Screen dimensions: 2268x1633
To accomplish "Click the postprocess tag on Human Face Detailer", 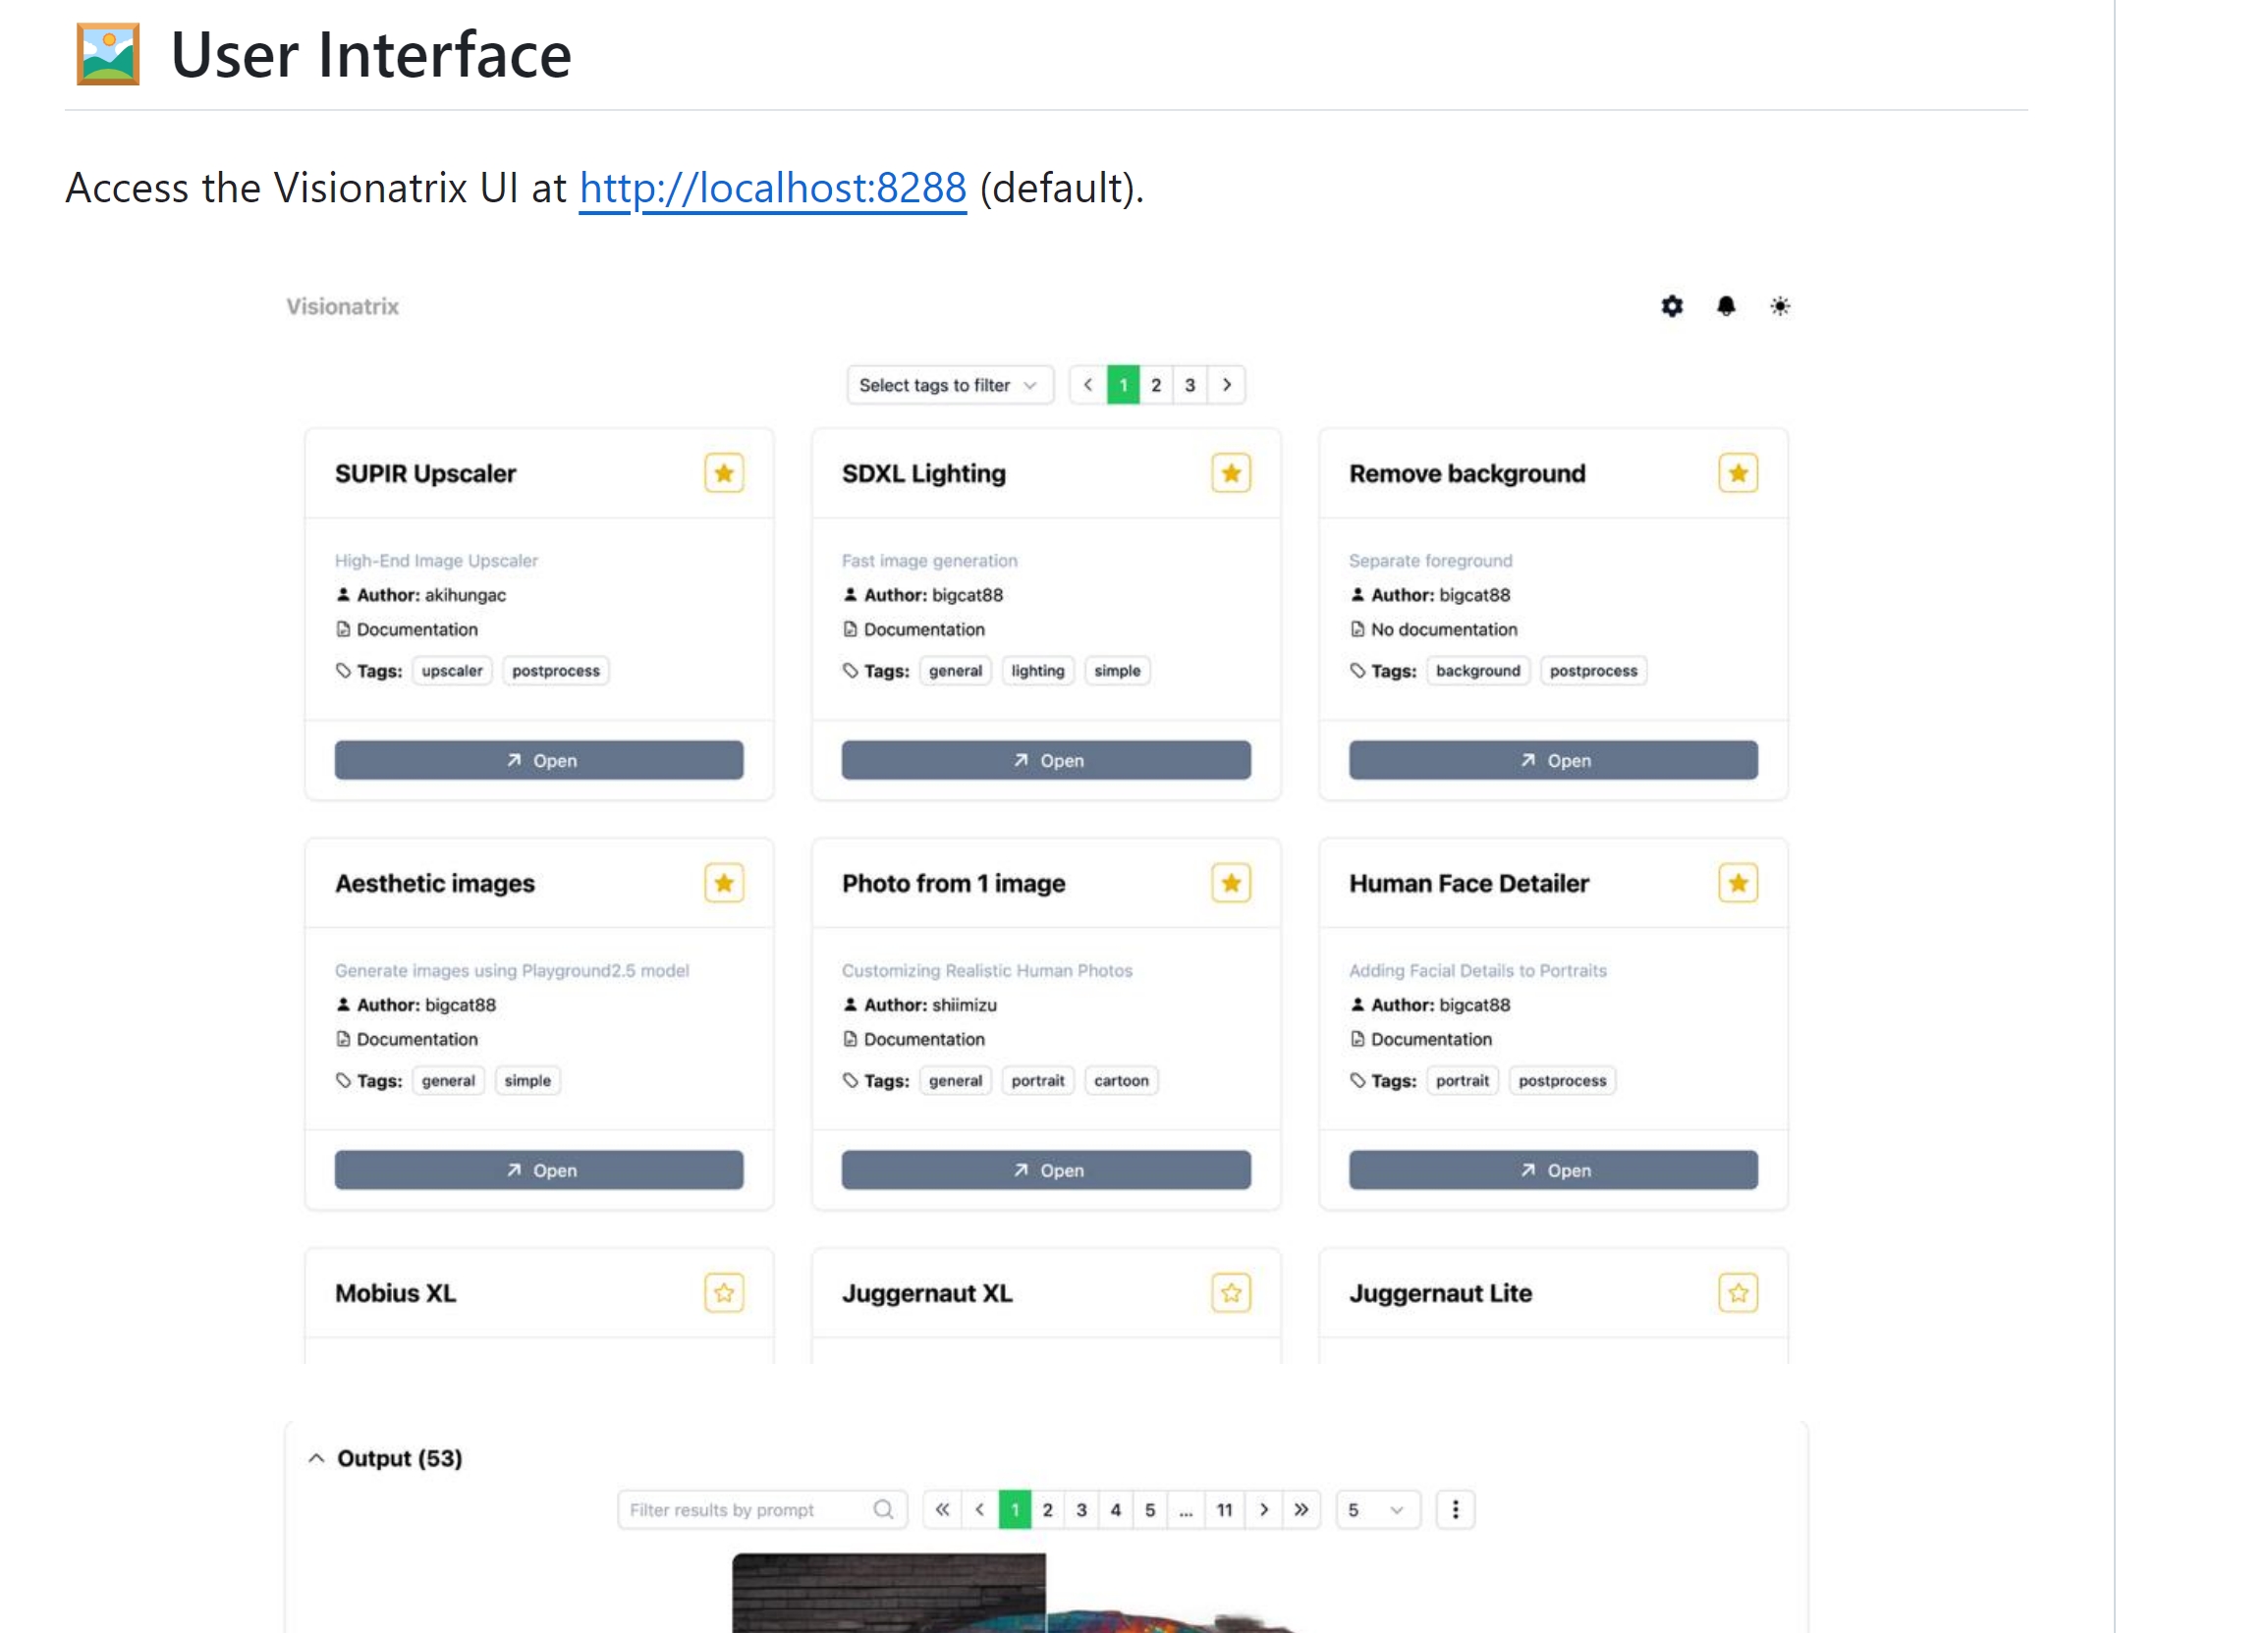I will [1562, 1080].
